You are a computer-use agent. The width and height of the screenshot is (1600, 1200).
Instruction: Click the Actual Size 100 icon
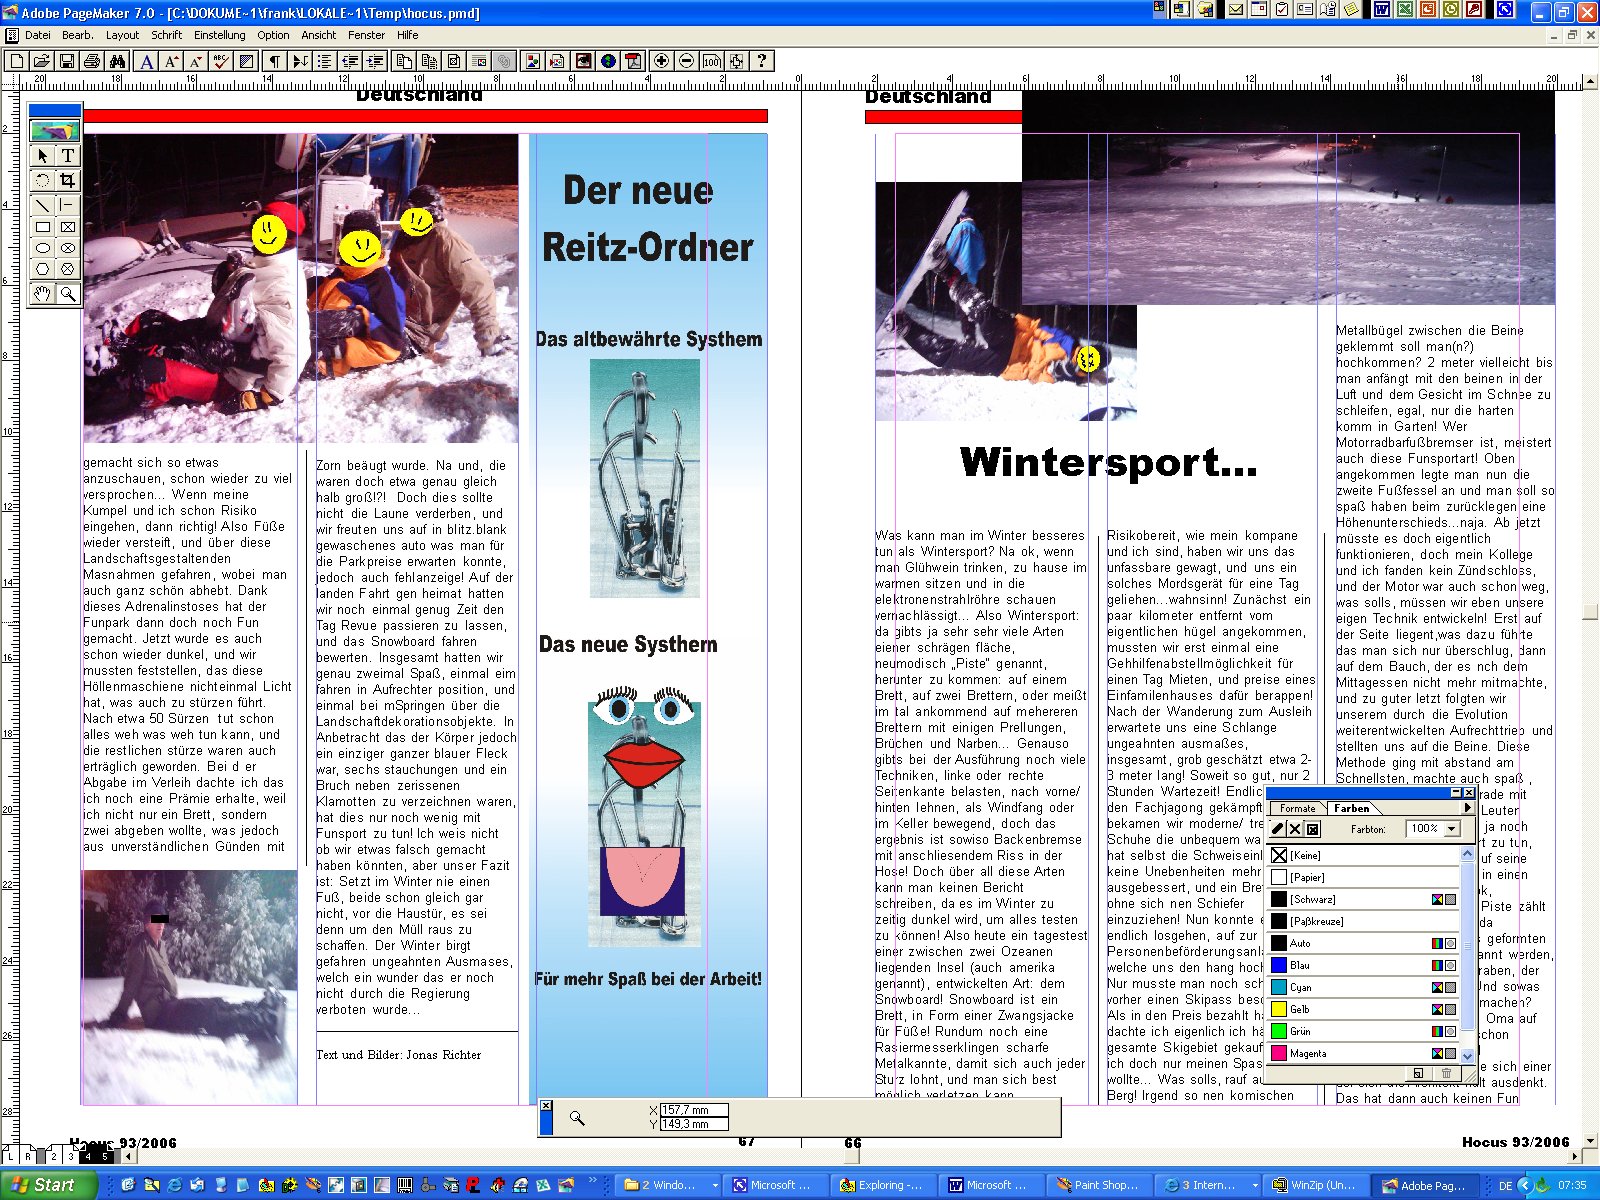712,61
